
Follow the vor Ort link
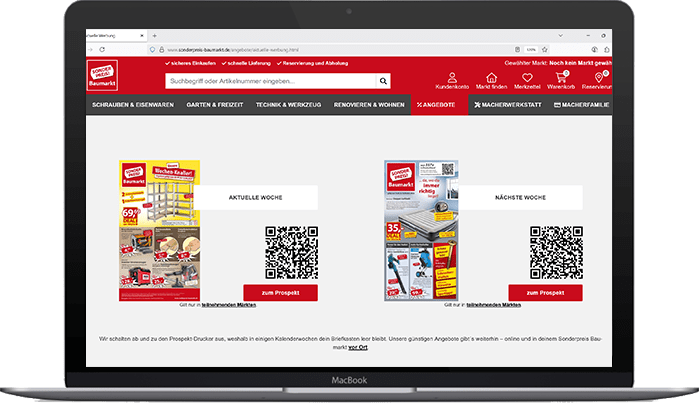358,347
